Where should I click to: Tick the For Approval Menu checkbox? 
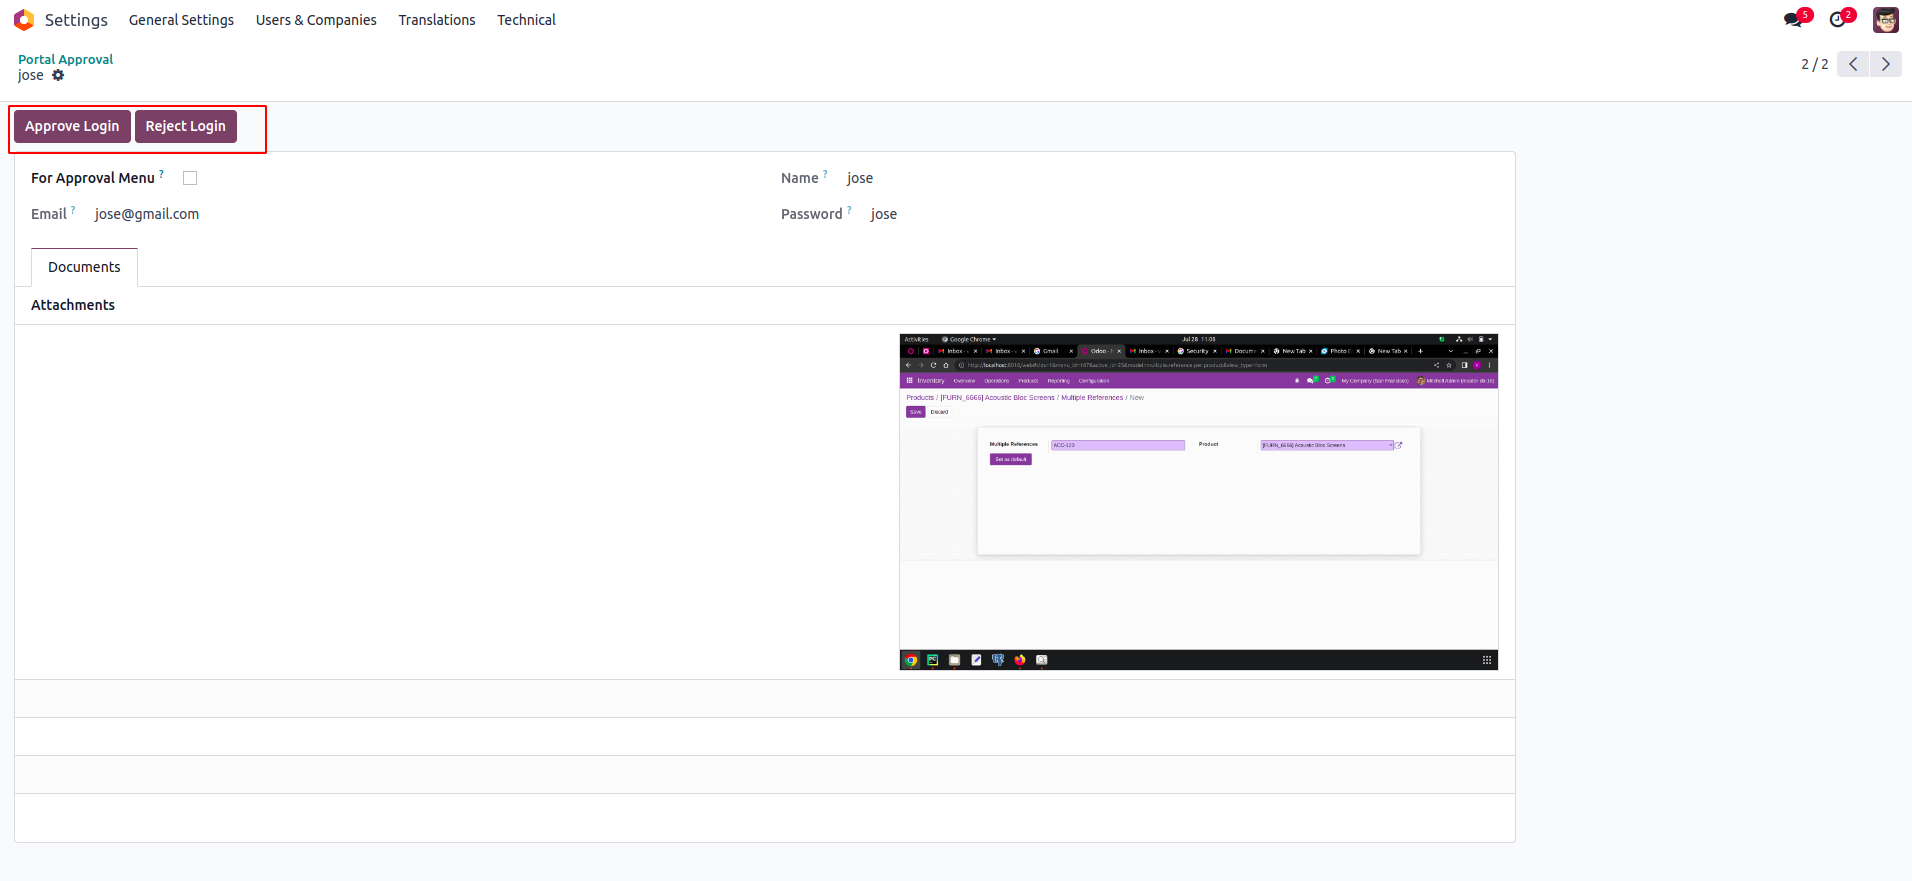coord(190,178)
